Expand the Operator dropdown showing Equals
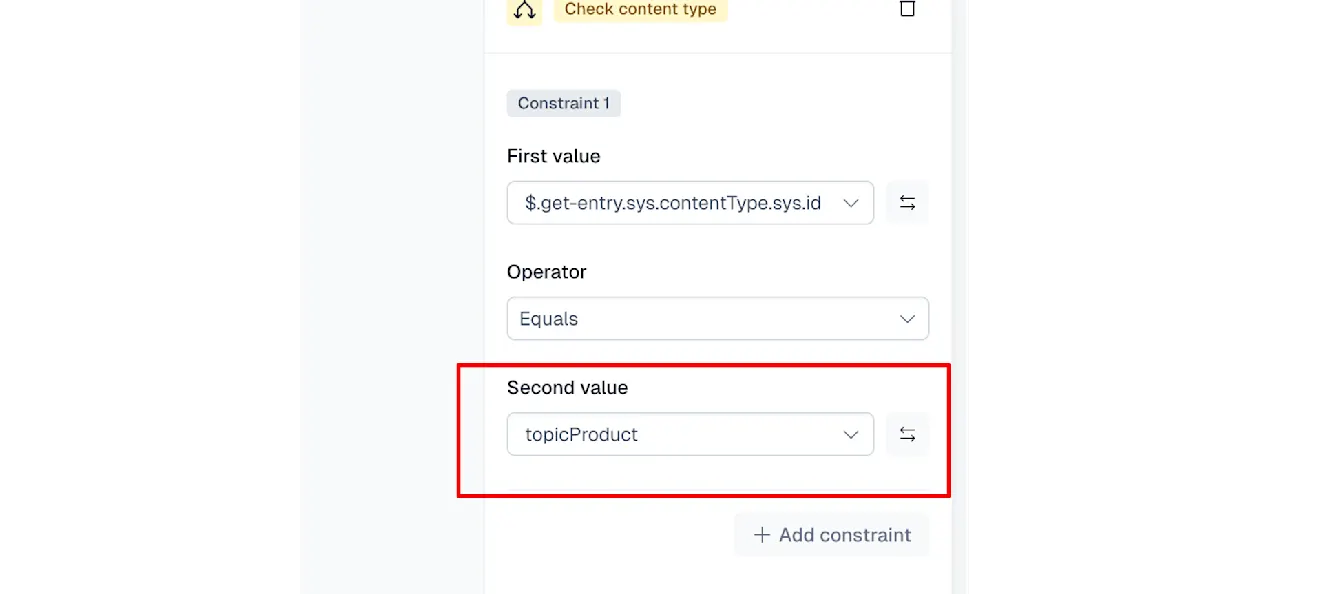 coord(717,319)
